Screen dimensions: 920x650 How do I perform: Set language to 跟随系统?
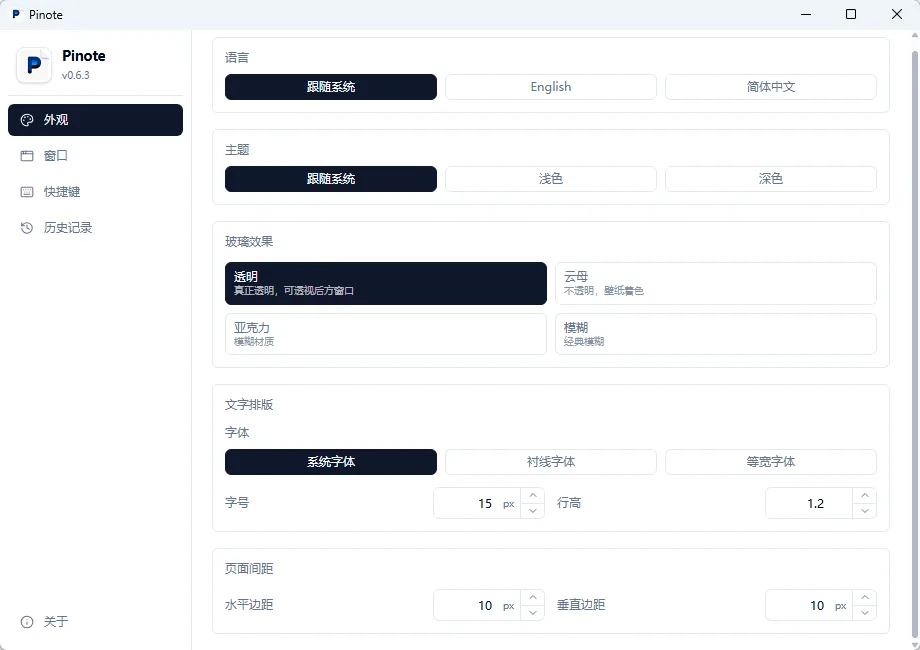331,87
